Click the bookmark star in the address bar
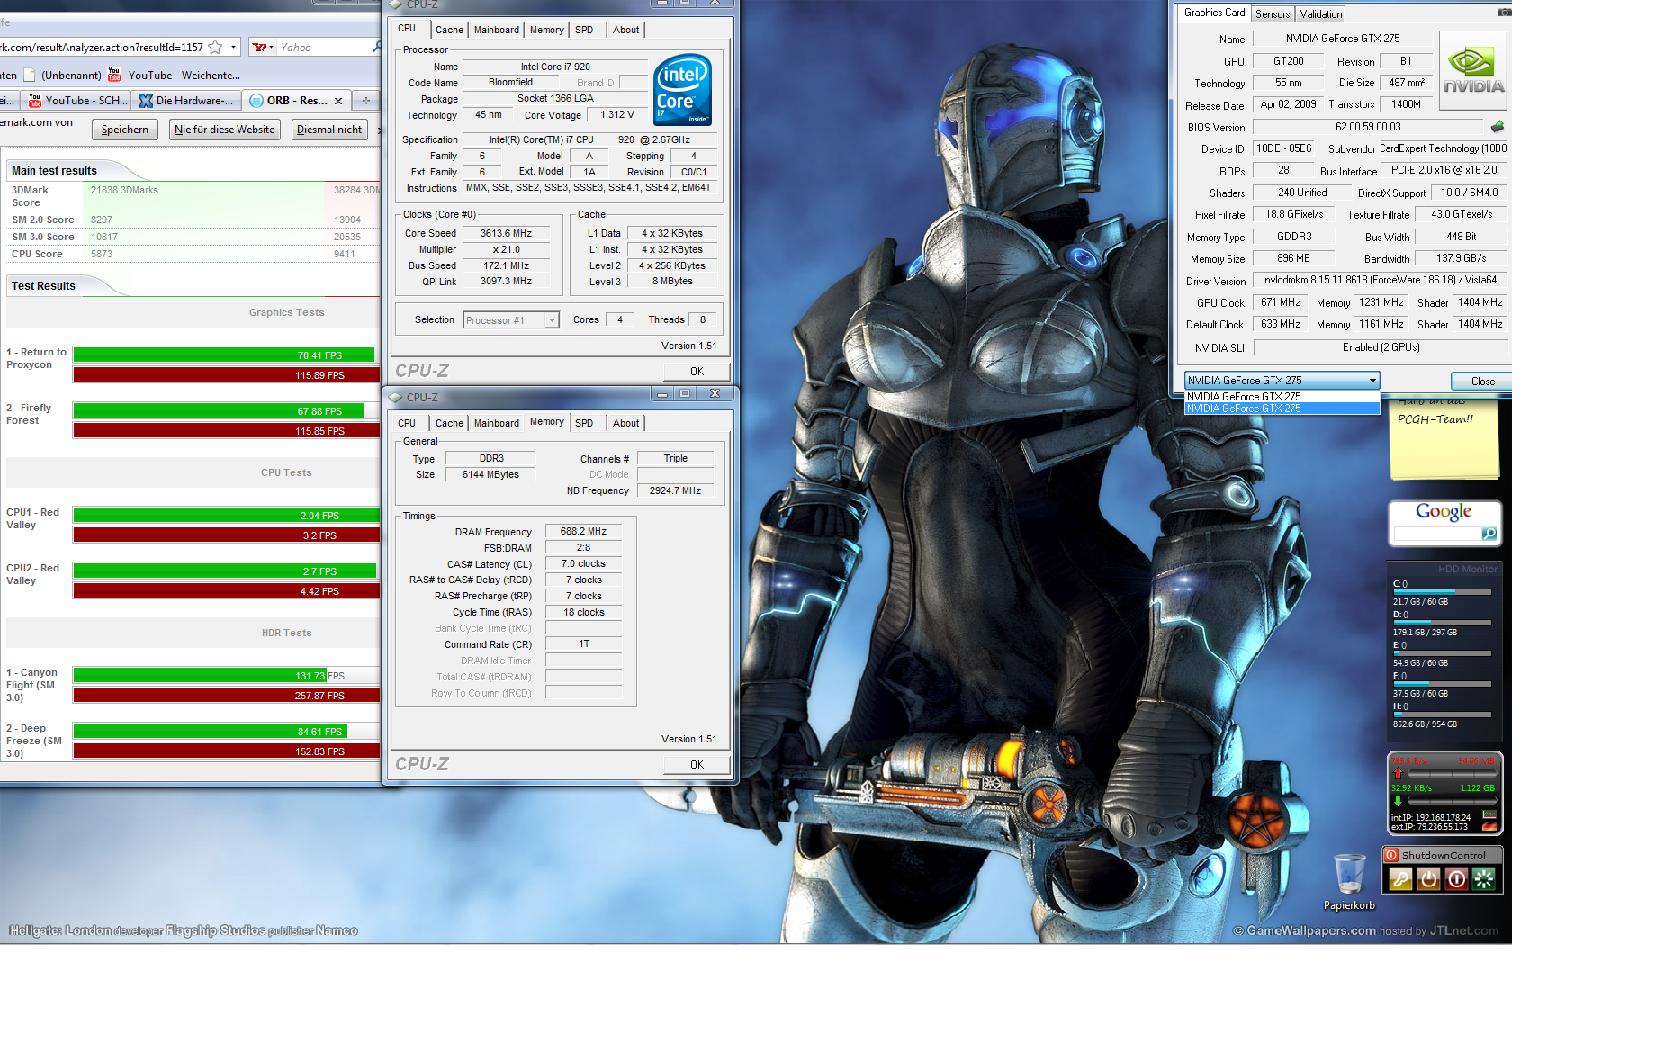This screenshot has height=1050, width=1680. click(215, 47)
